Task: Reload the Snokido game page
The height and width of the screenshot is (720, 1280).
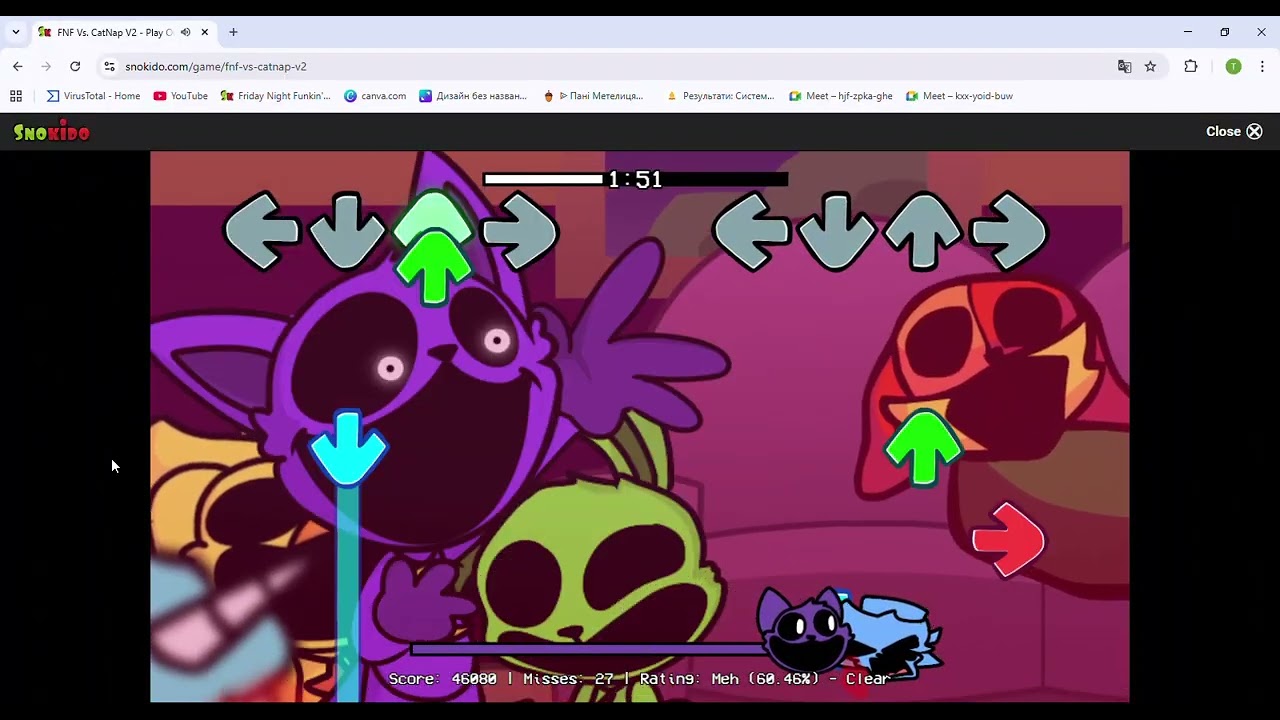Action: 75,66
